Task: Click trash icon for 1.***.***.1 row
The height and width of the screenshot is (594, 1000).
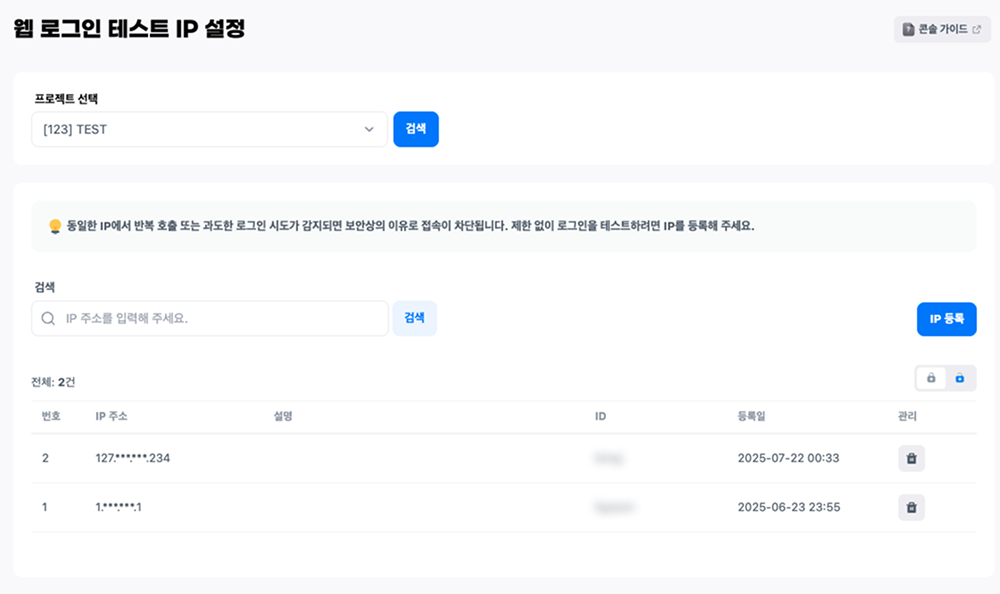Action: [911, 508]
